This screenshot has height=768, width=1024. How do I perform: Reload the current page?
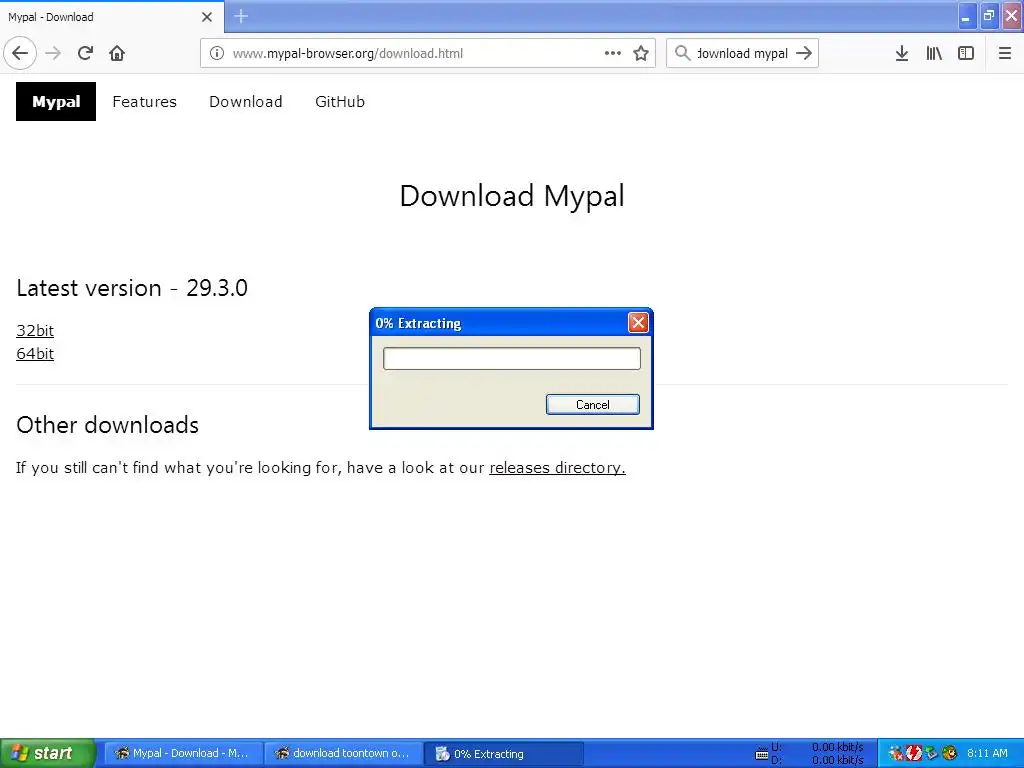(85, 53)
